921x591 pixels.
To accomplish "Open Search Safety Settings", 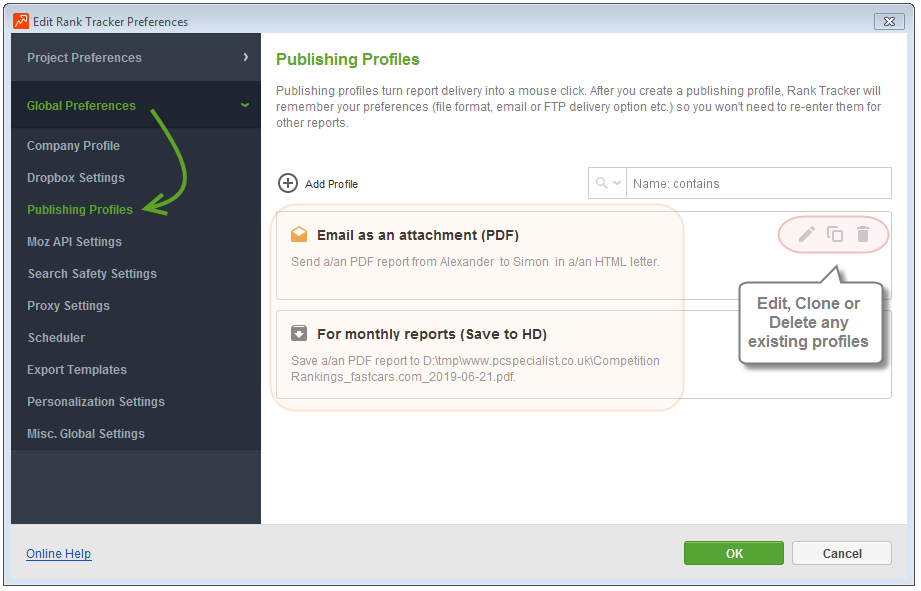I will click(x=92, y=274).
